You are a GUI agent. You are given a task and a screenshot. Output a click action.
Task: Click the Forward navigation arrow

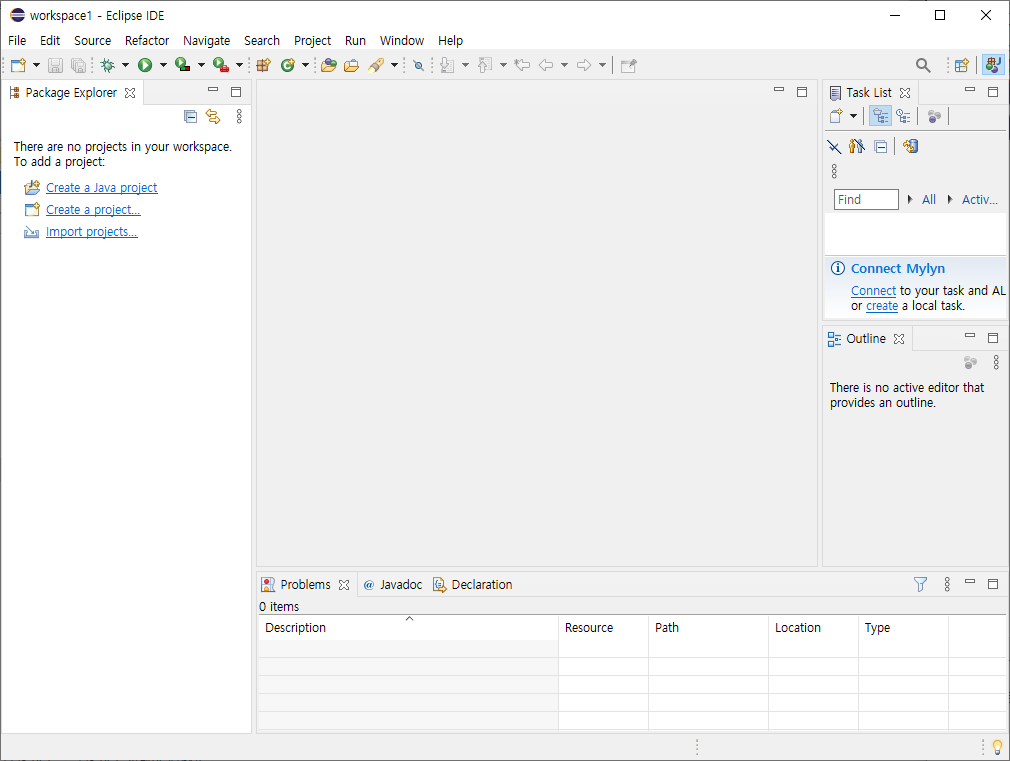pyautogui.click(x=584, y=65)
